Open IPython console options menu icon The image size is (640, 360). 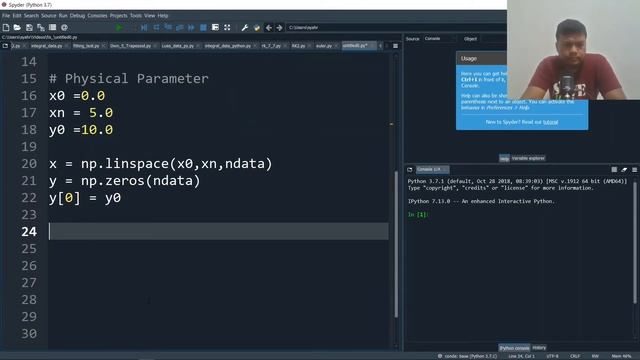click(634, 169)
